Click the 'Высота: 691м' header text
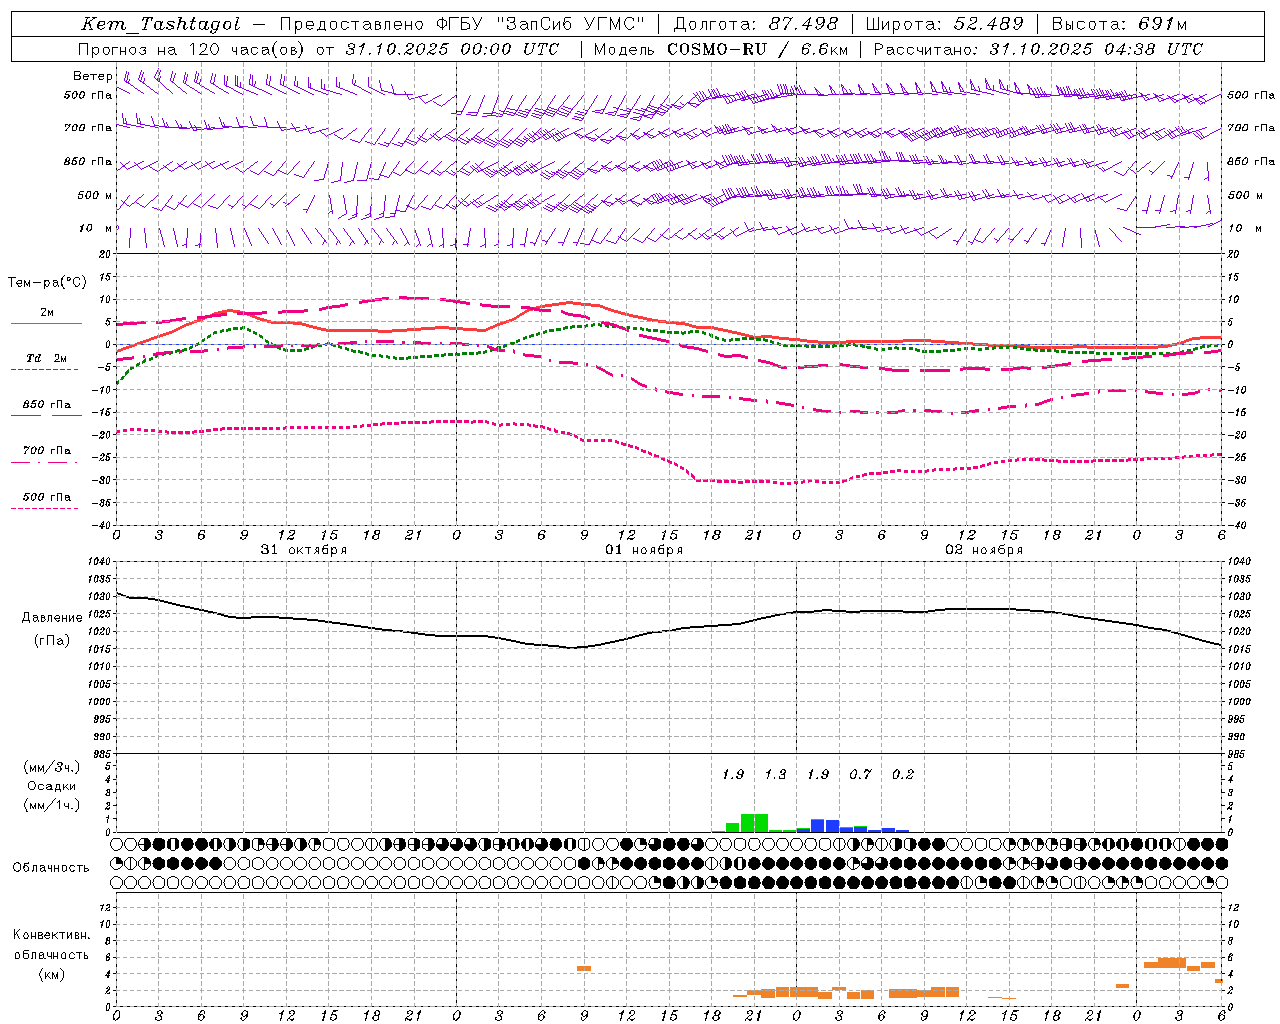The image size is (1280, 1024). click(1119, 24)
